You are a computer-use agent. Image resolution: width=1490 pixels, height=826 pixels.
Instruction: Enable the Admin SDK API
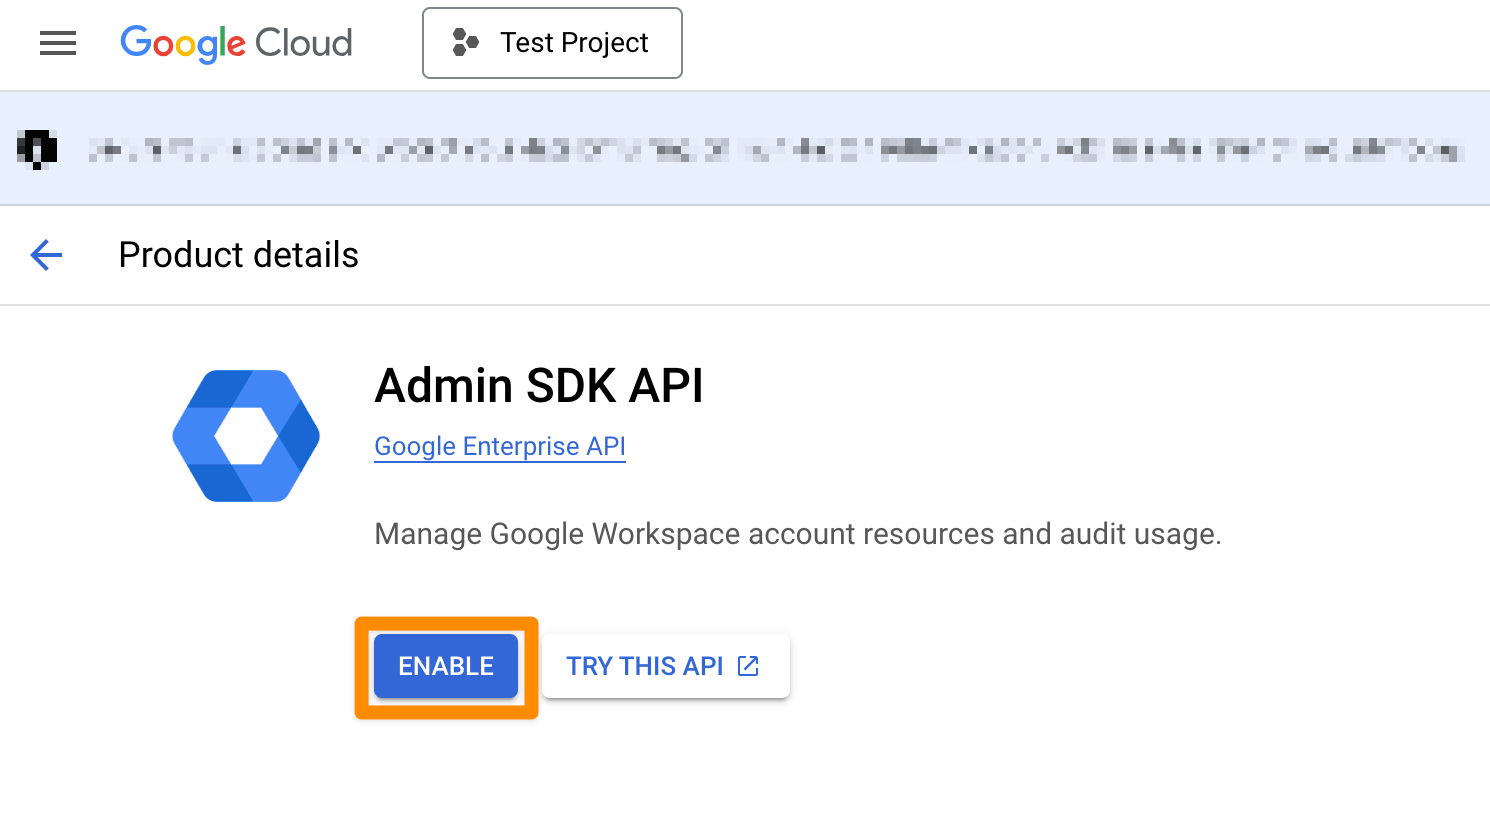(446, 666)
